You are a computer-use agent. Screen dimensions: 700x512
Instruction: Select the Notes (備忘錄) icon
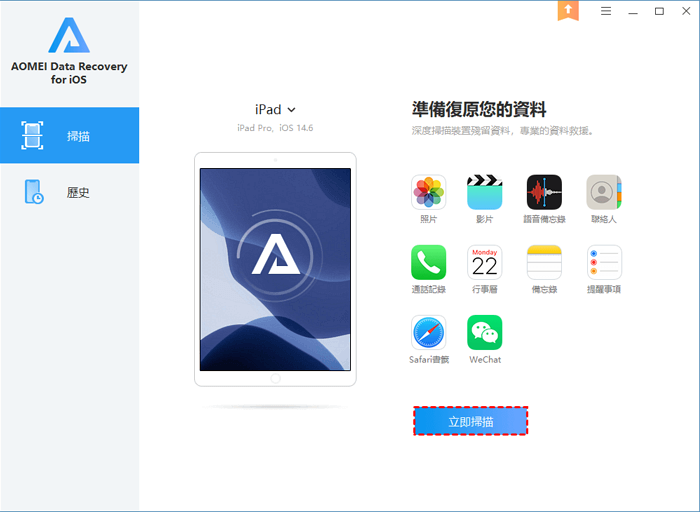tap(544, 262)
